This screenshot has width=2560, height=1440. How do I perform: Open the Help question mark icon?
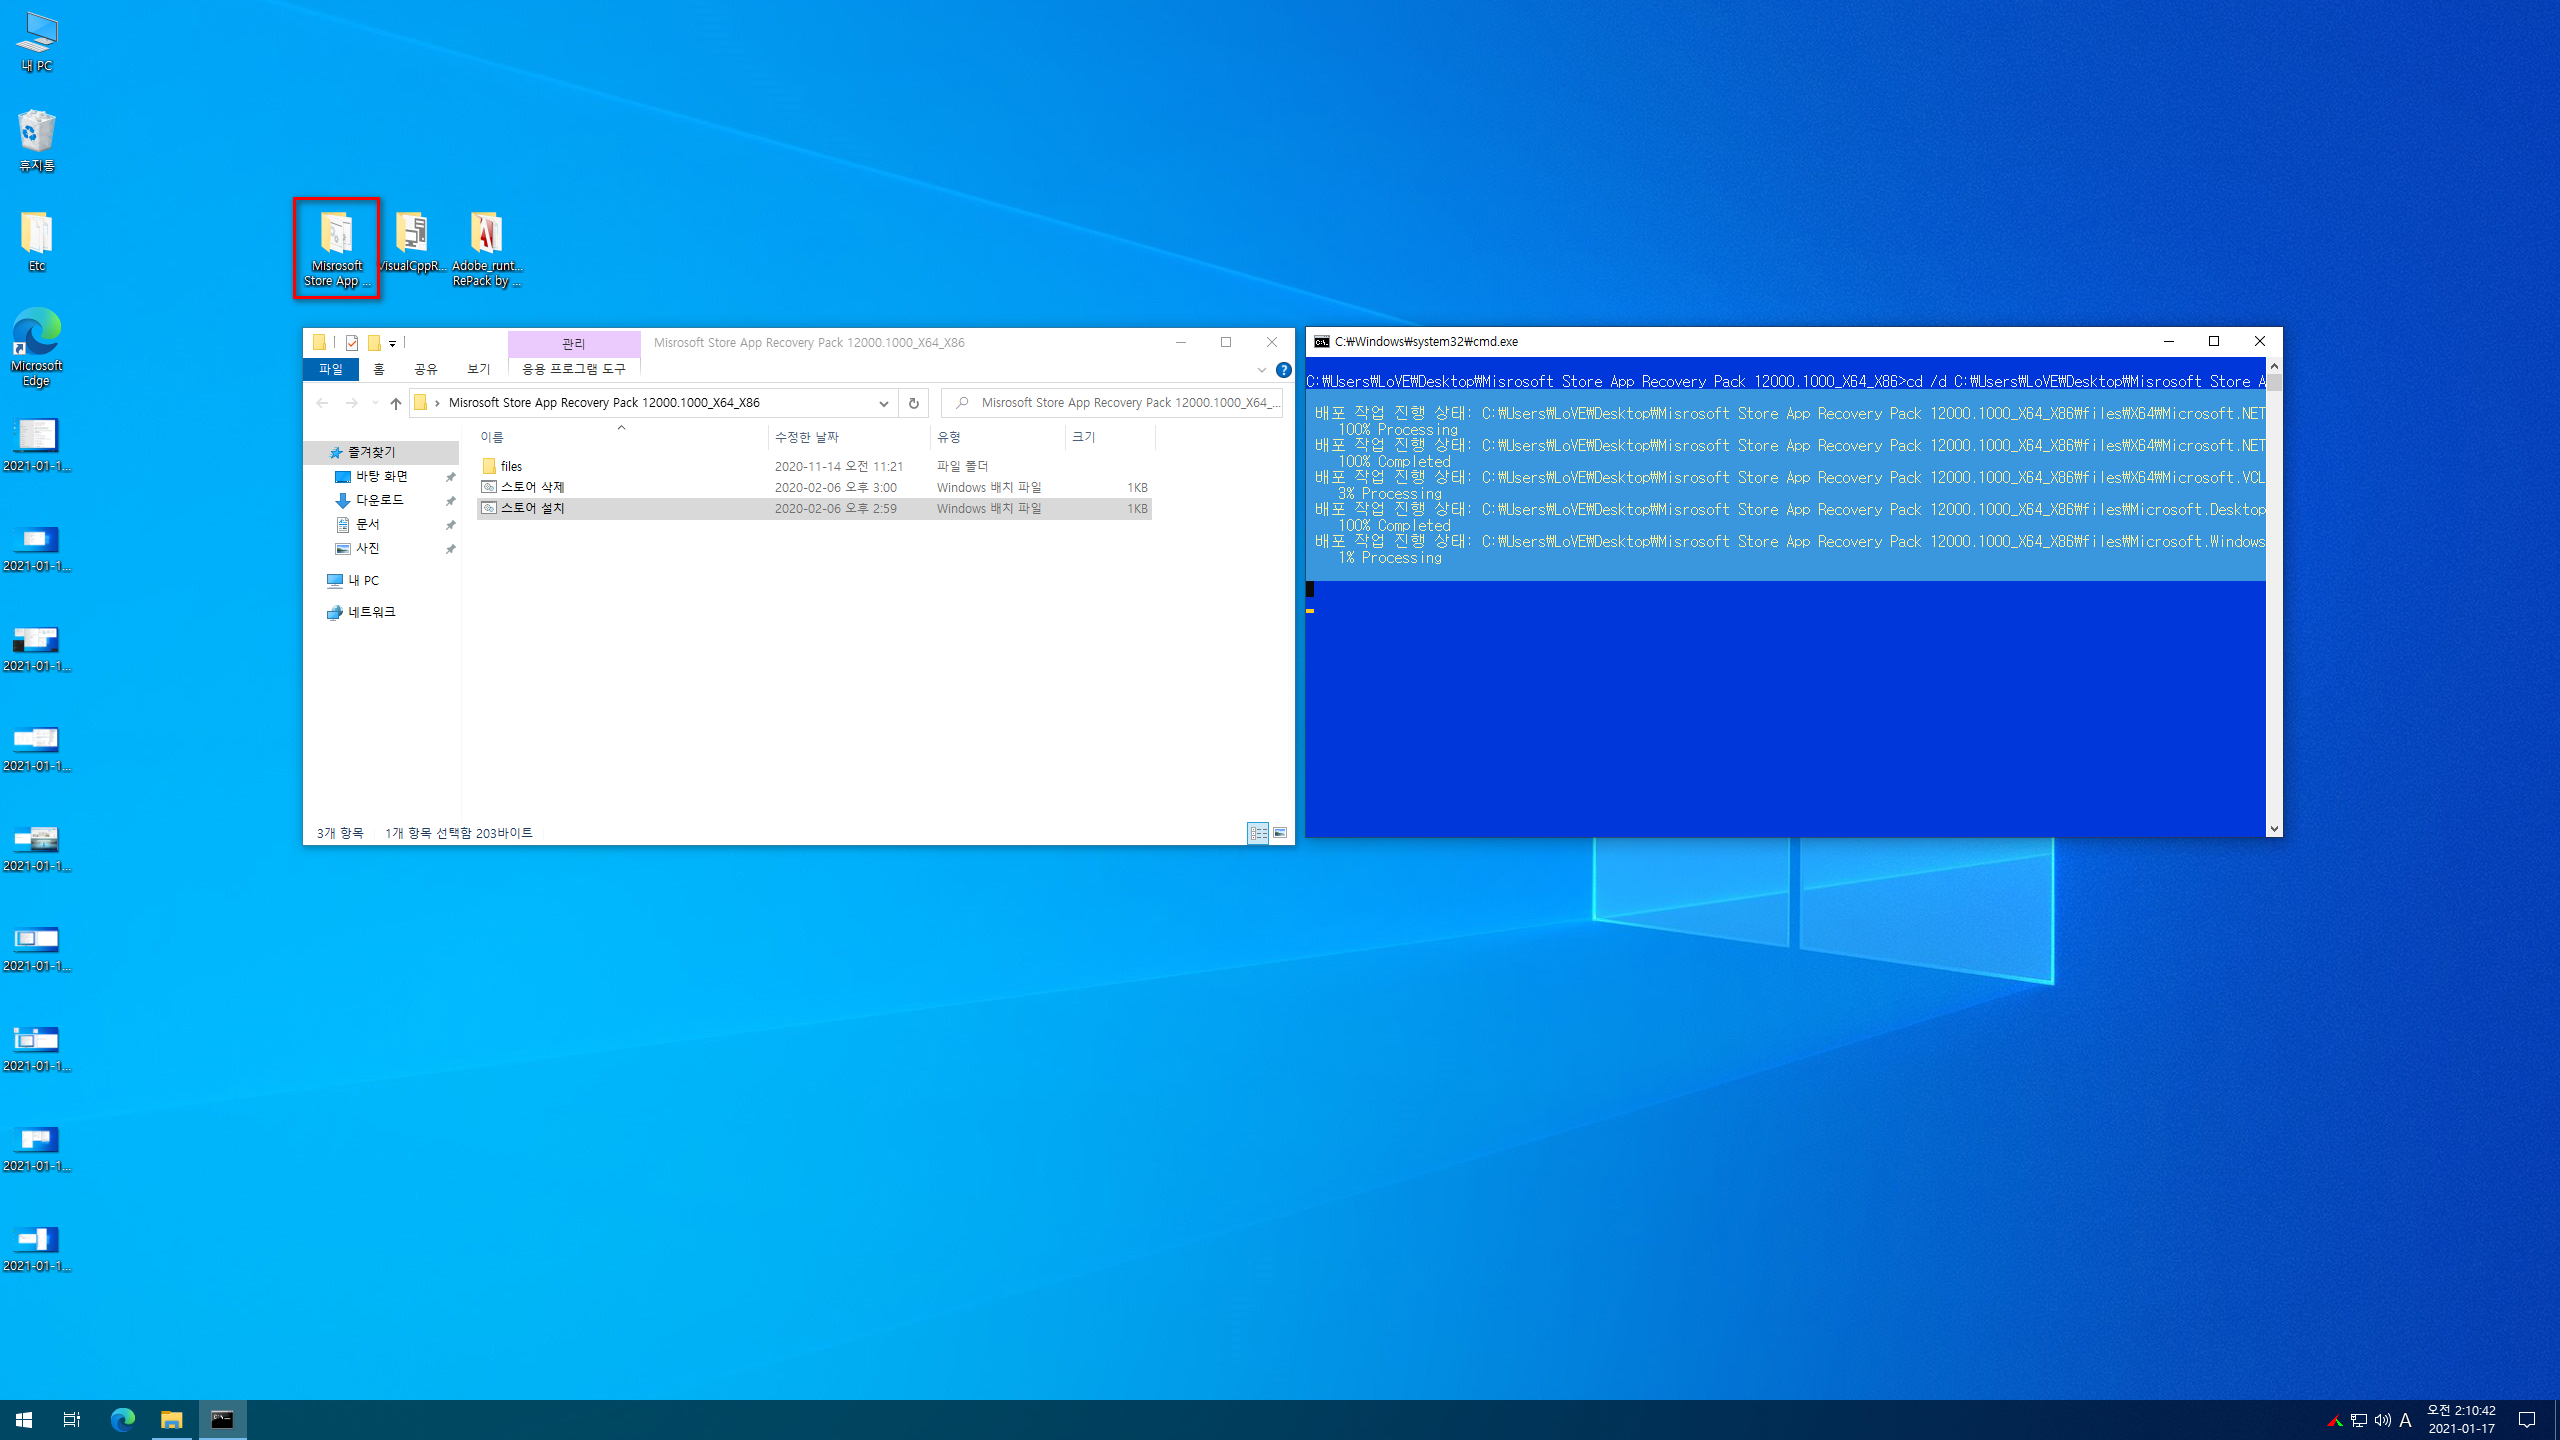tap(1284, 370)
